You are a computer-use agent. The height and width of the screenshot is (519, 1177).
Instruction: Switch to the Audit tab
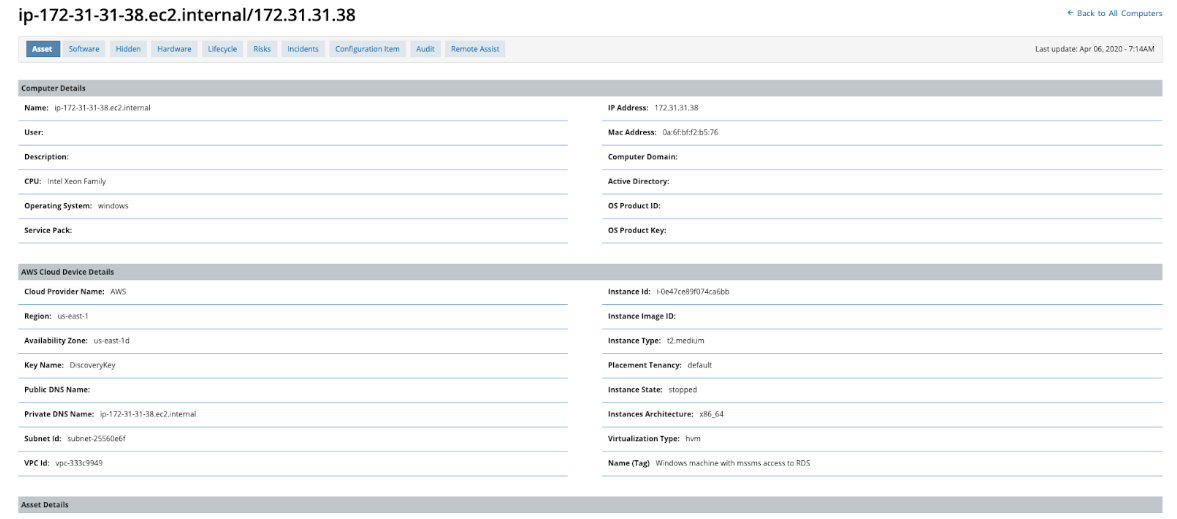click(425, 49)
